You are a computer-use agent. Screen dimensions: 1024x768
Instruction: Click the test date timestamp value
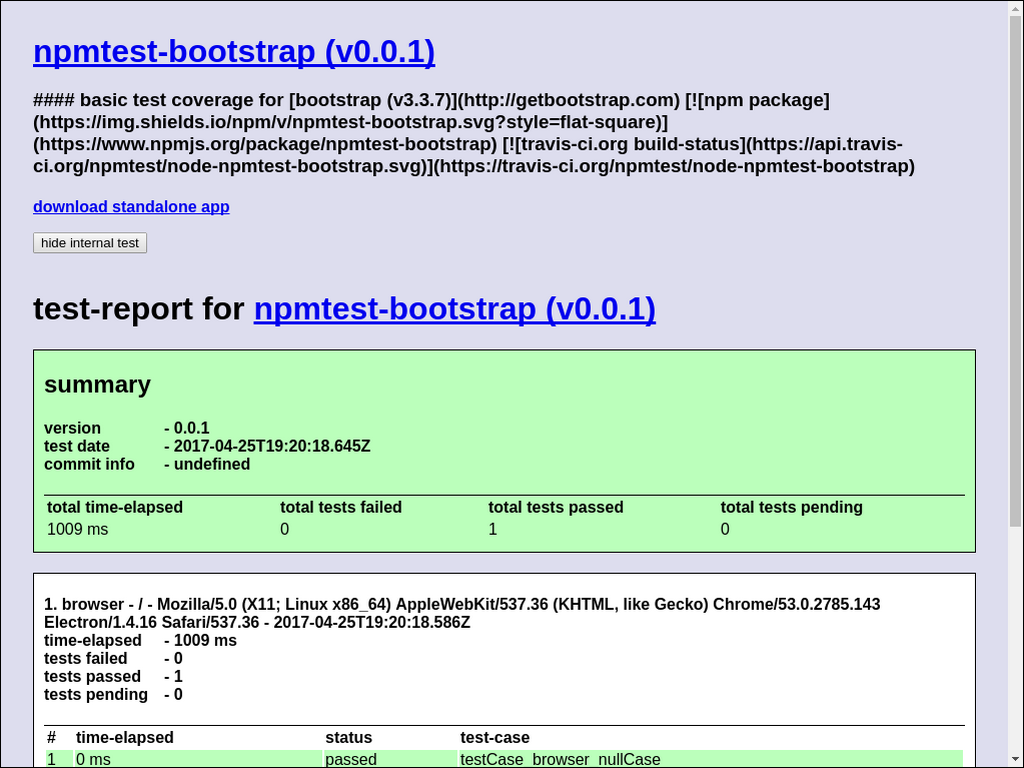coord(271,446)
